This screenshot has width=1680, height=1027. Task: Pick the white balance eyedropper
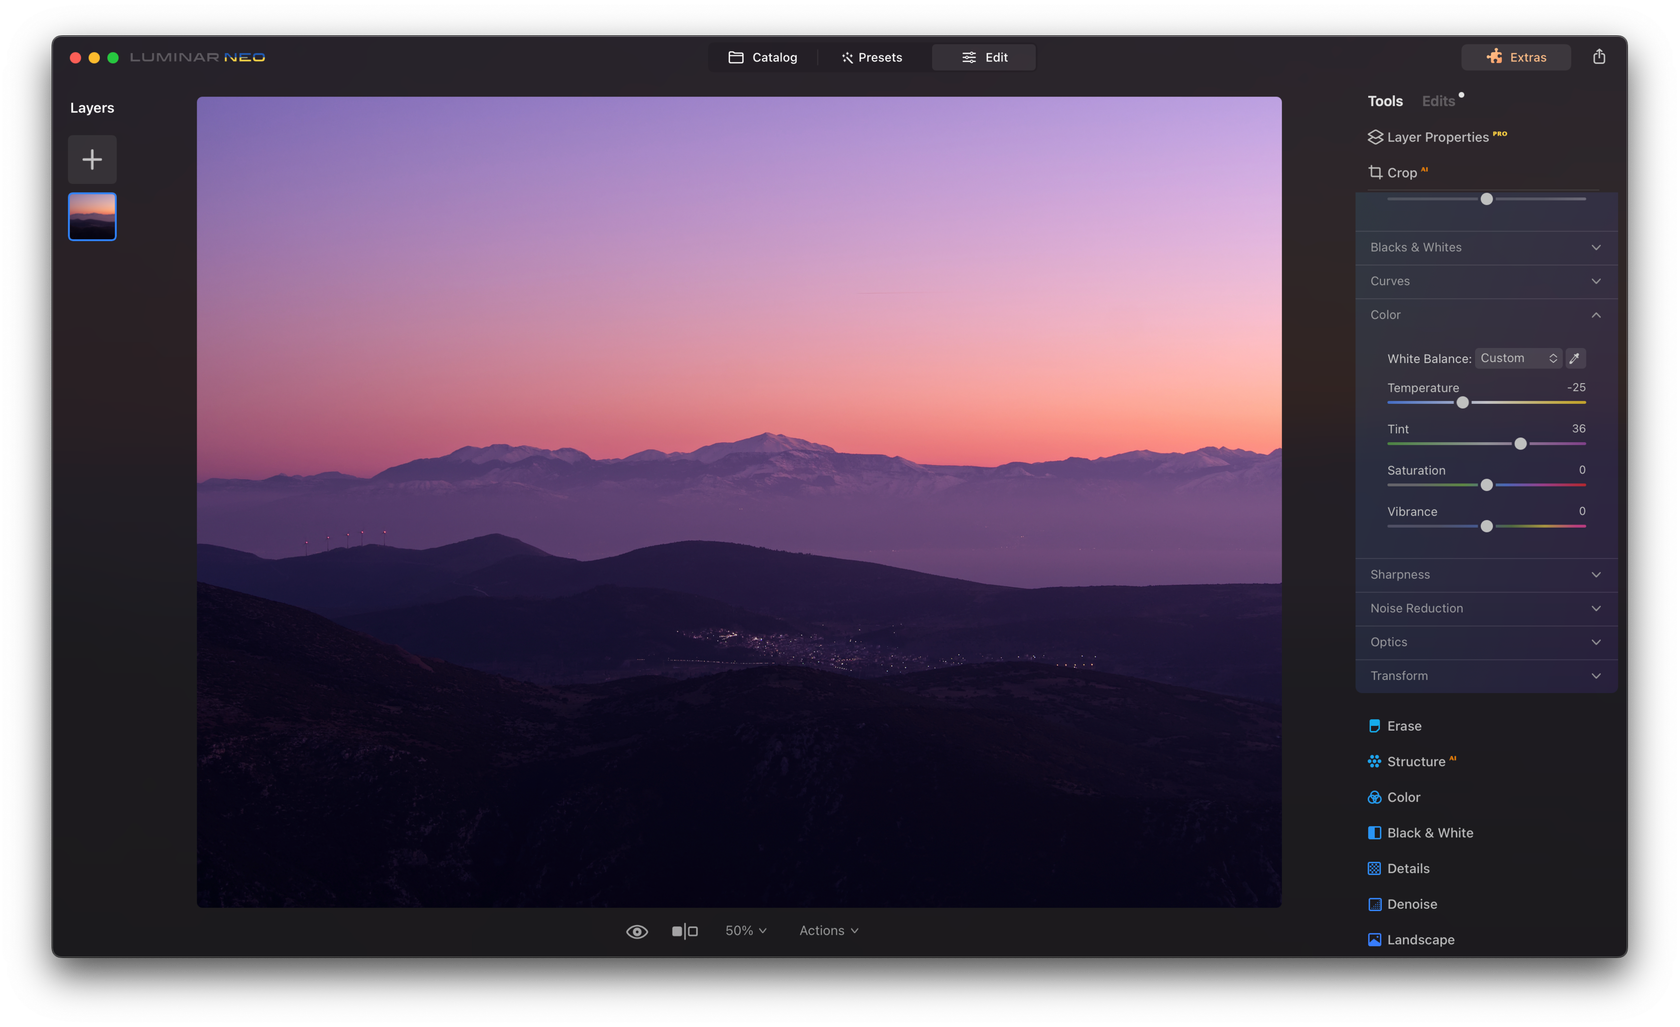pos(1575,358)
